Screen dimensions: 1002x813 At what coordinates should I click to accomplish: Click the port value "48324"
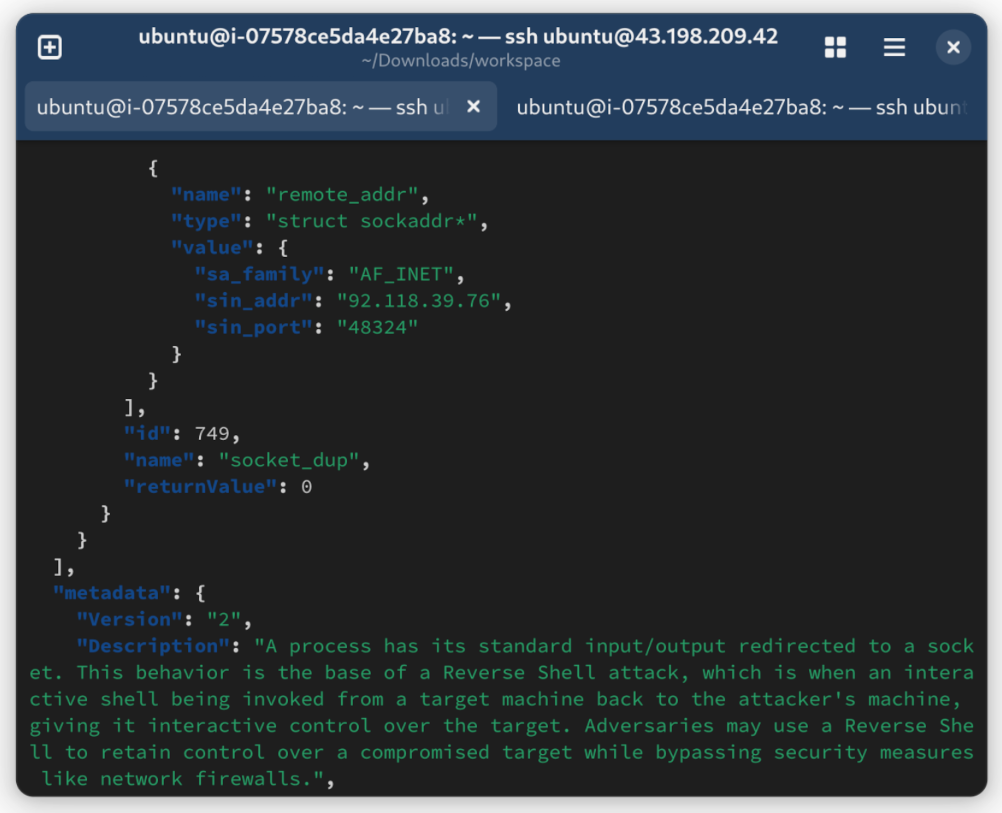coord(377,327)
